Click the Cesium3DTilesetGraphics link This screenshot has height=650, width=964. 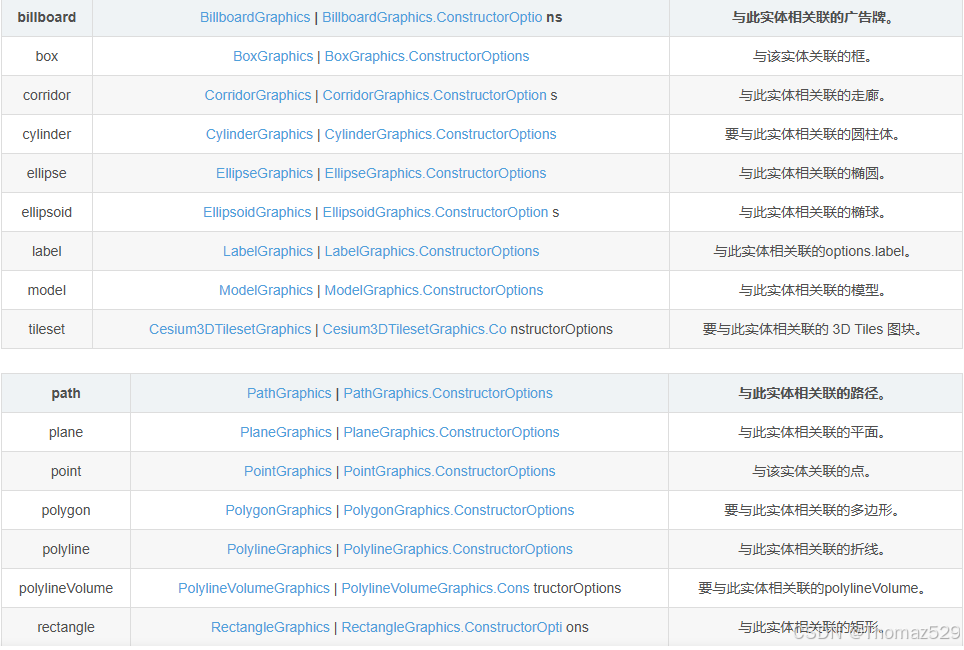point(230,329)
